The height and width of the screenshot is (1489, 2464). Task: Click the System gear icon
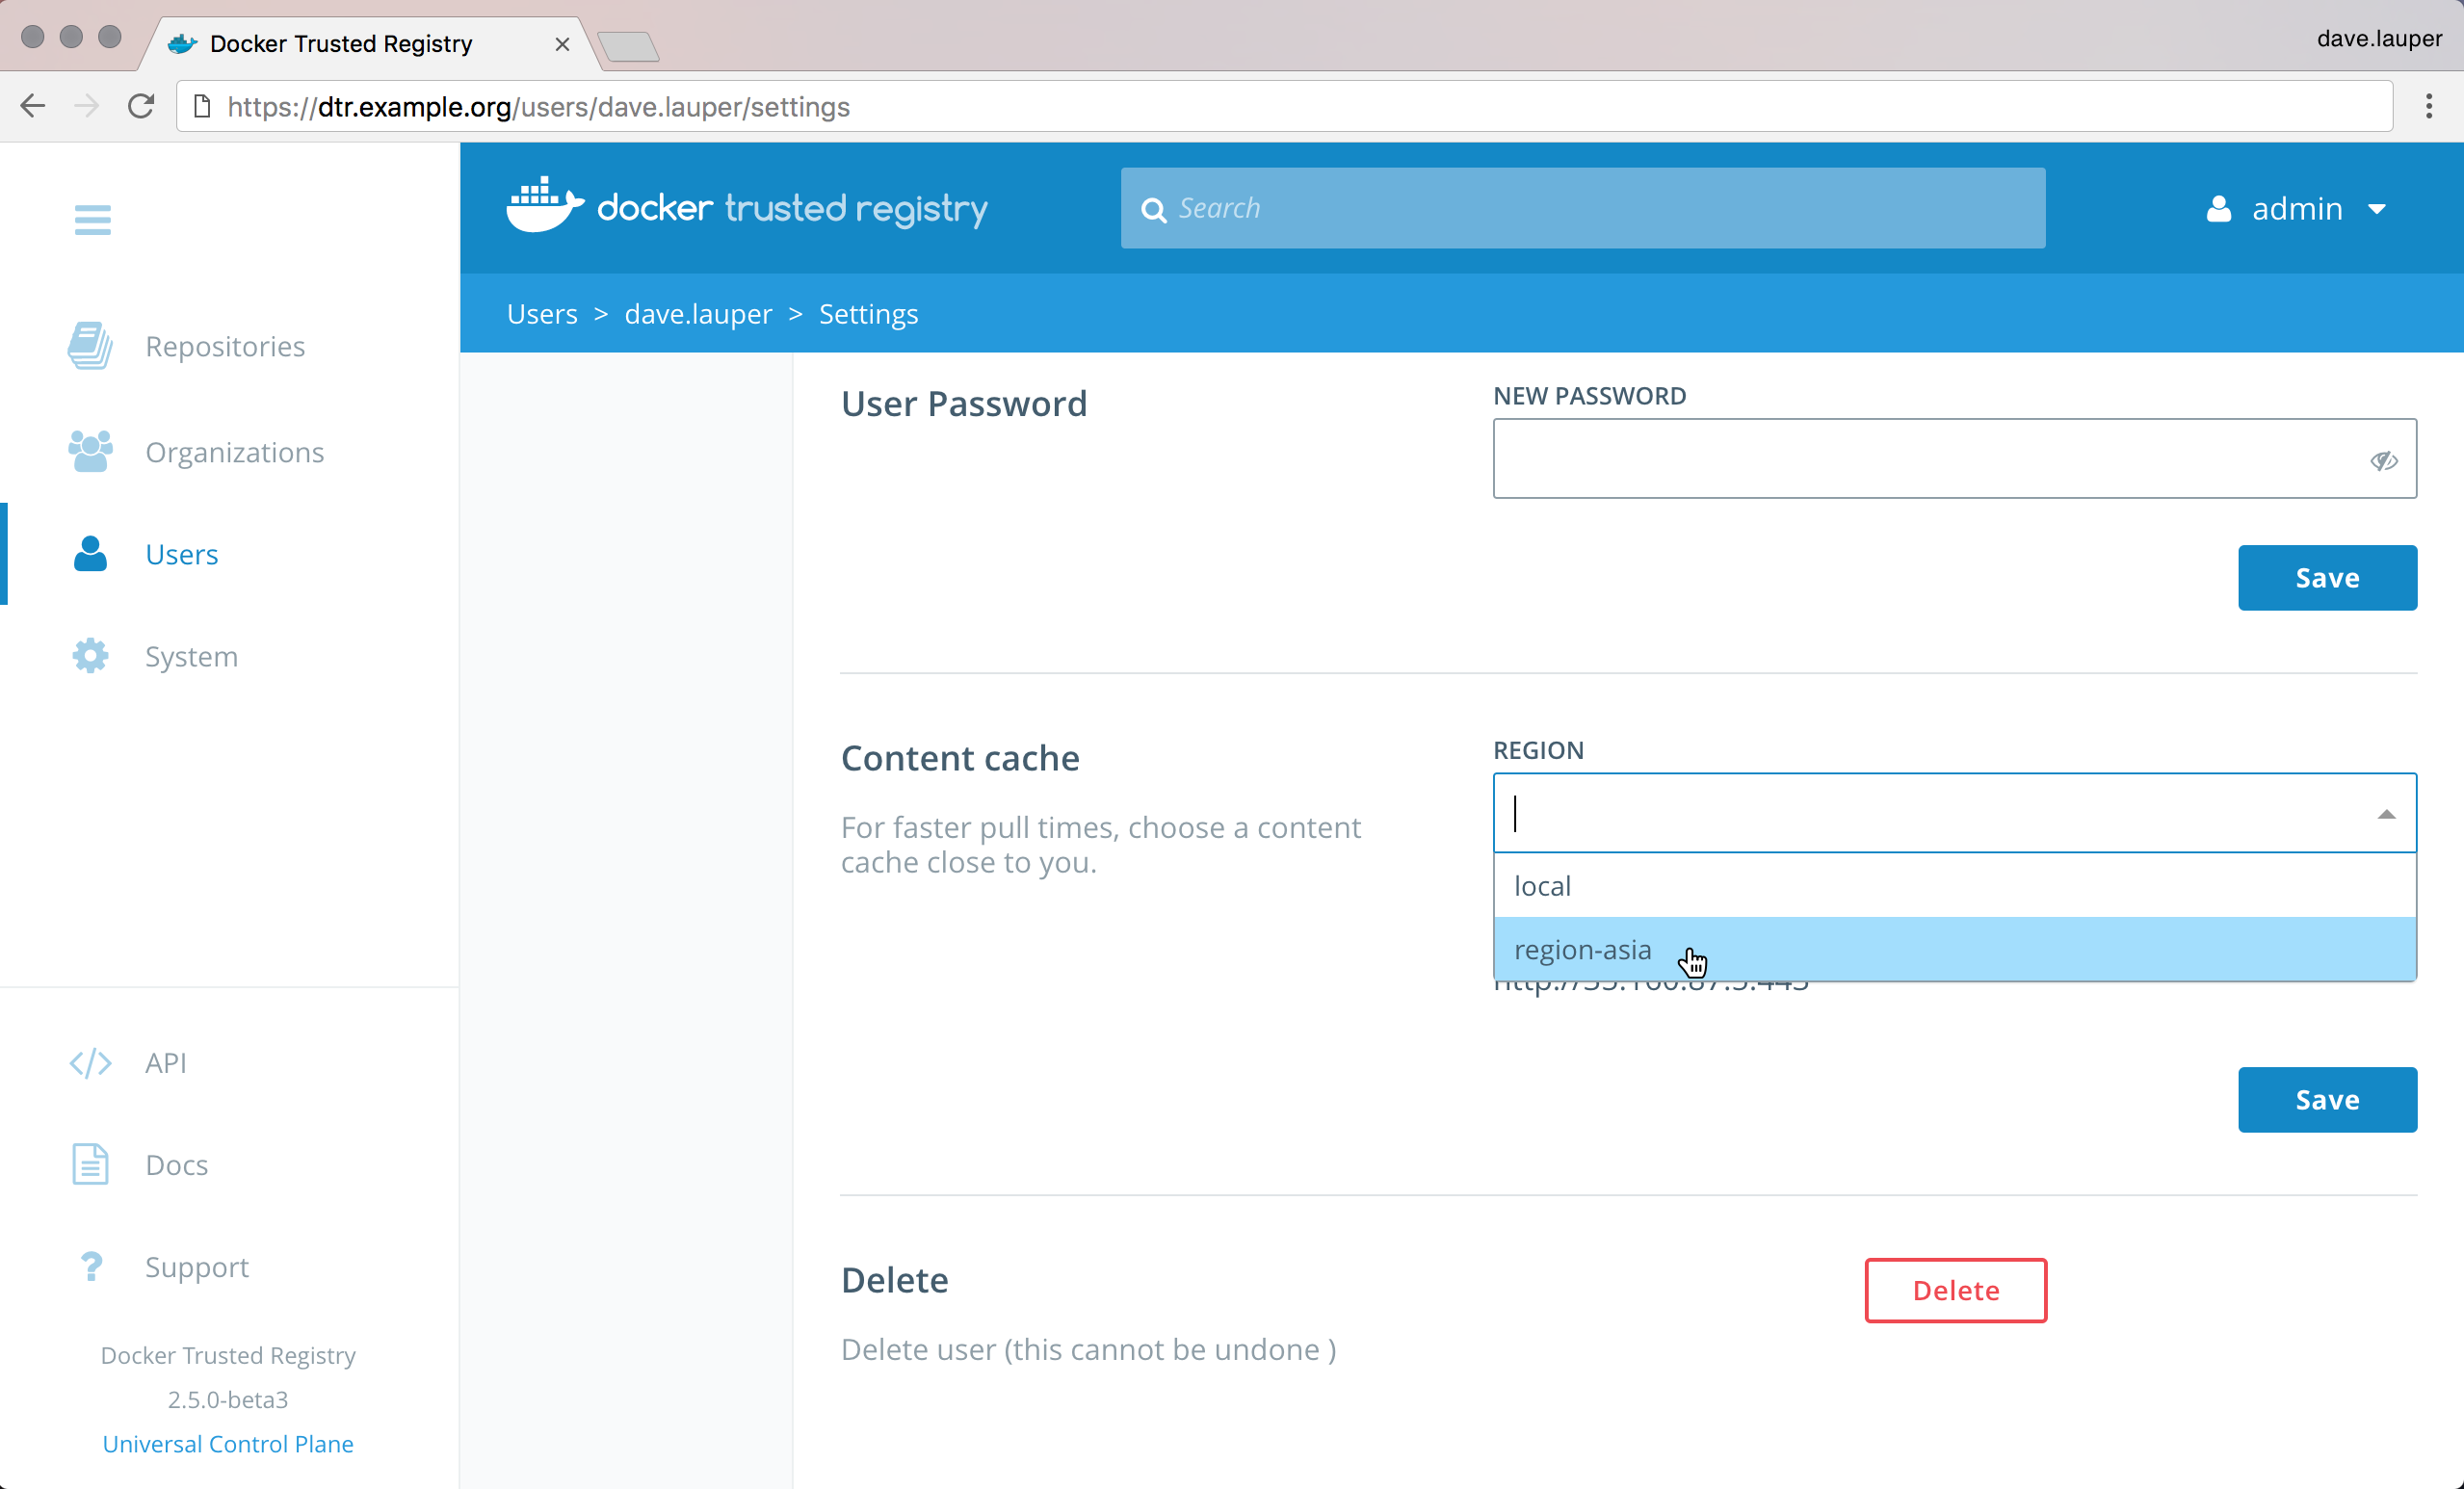tap(90, 656)
